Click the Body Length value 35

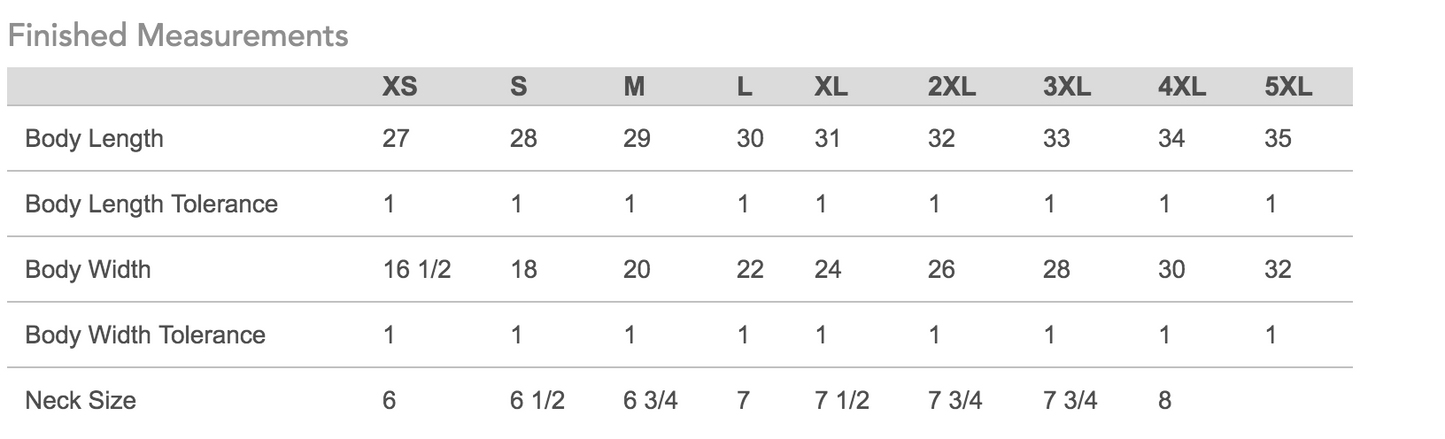coord(1278,138)
